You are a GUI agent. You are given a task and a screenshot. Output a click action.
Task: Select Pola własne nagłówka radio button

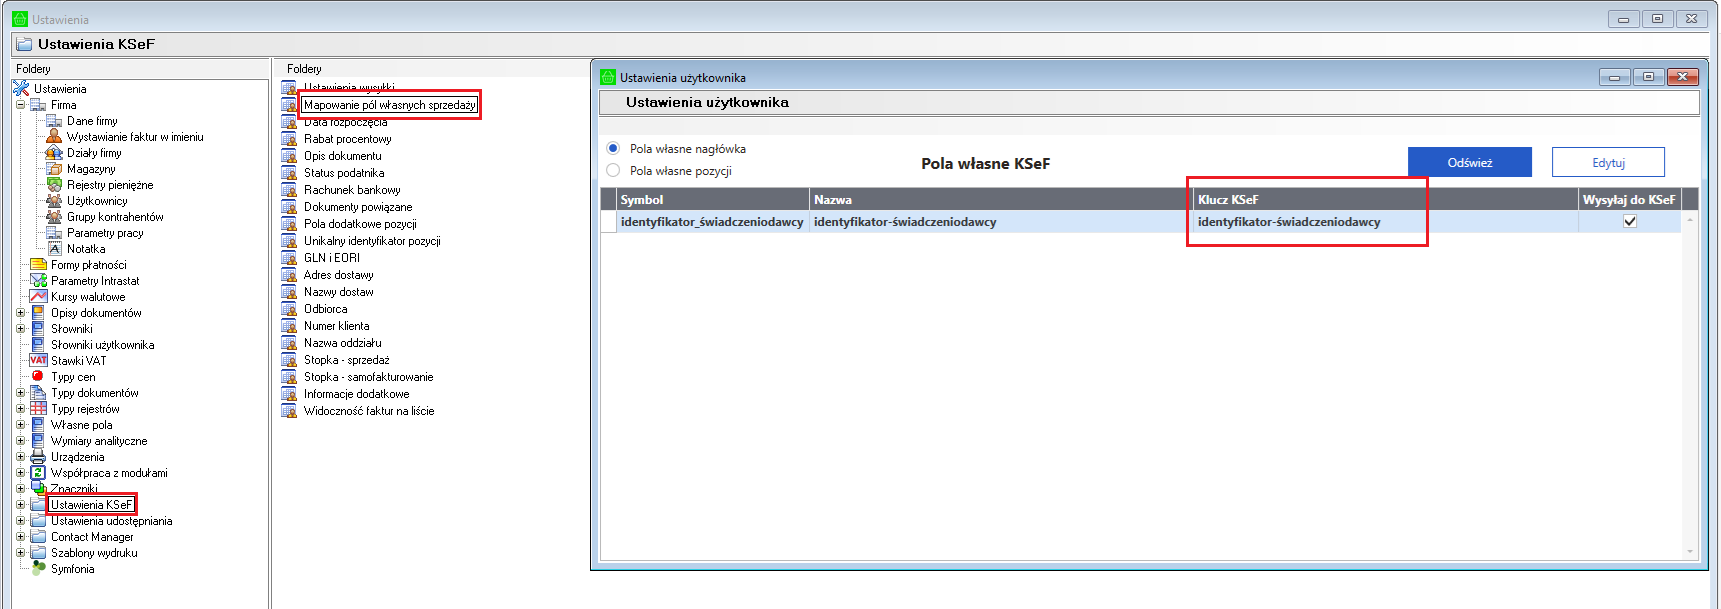click(x=613, y=148)
